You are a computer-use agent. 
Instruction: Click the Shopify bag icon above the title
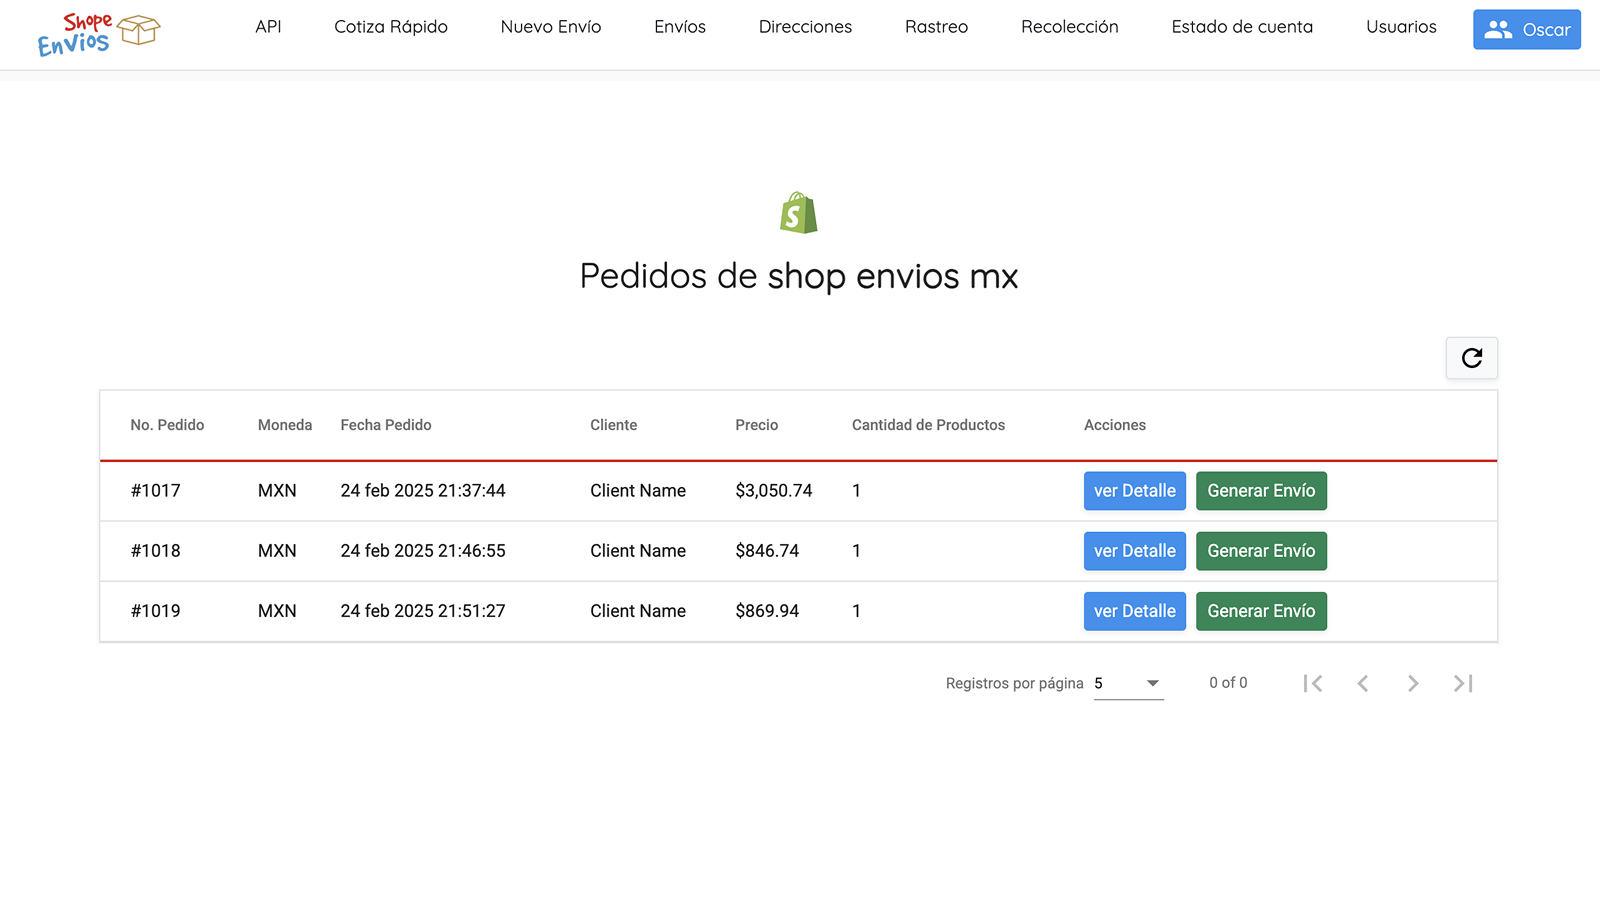797,211
